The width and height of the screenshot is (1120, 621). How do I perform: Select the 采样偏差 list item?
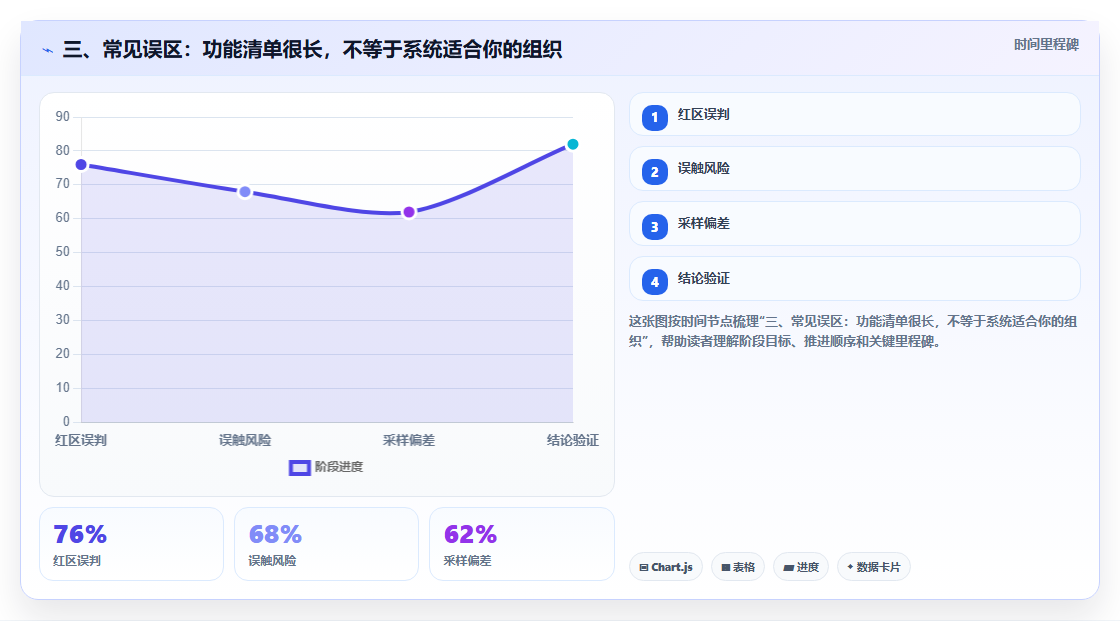point(854,224)
